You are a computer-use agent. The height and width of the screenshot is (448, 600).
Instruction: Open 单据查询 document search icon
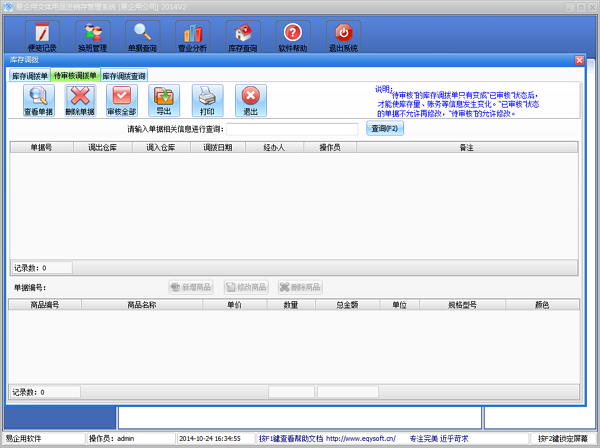pos(143,37)
